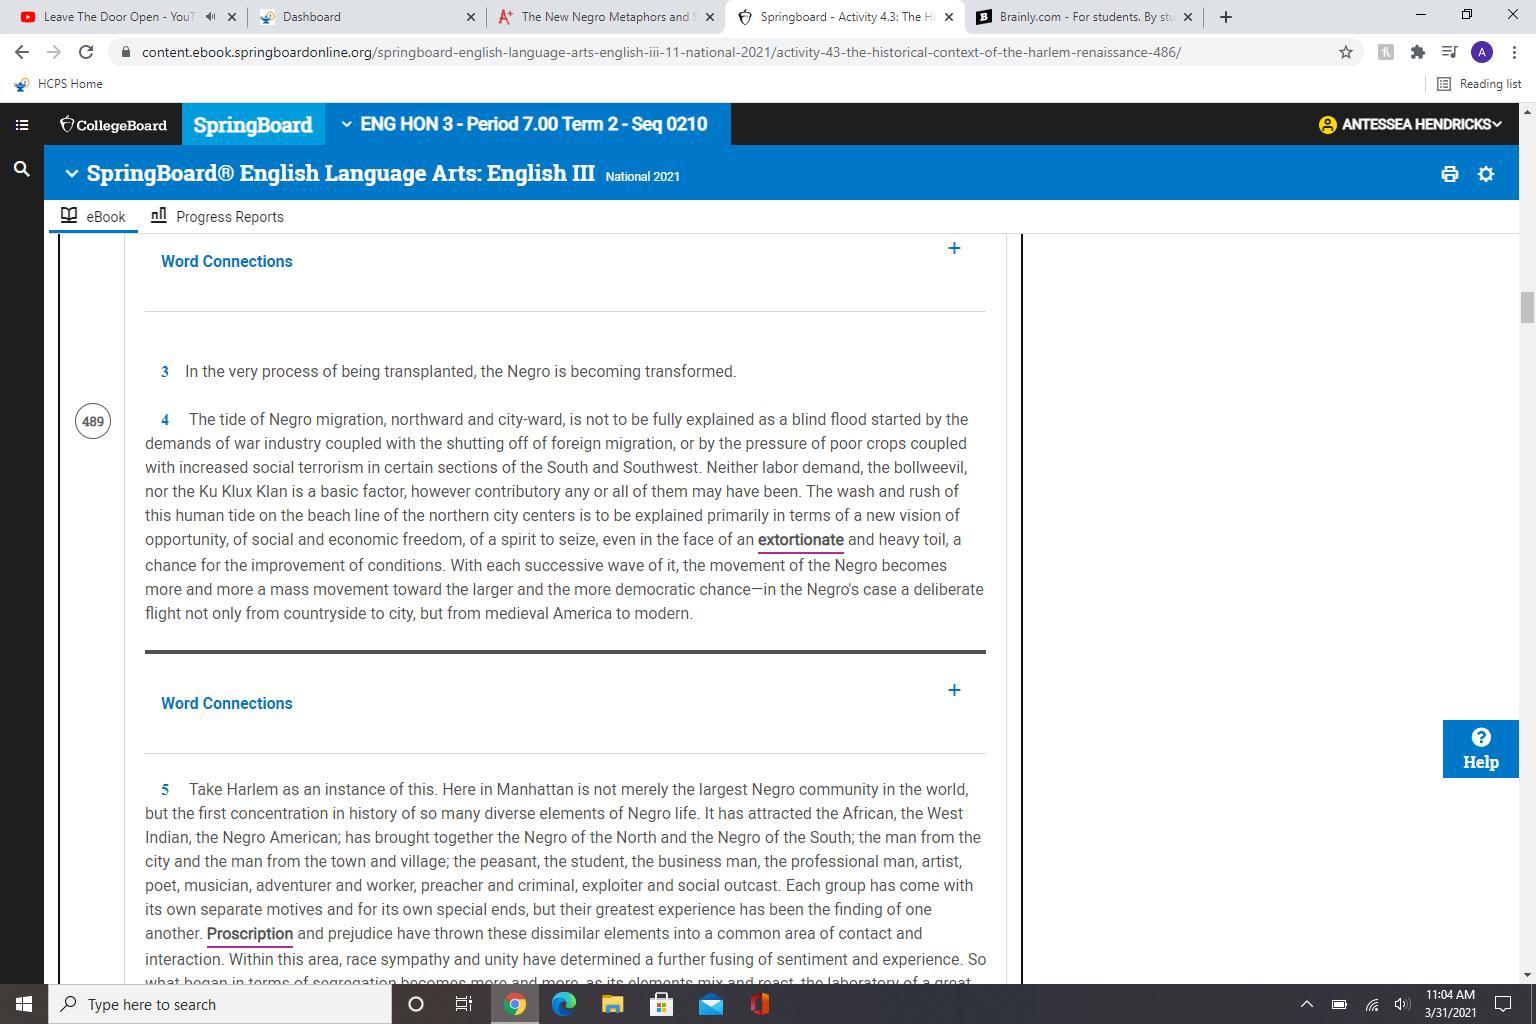Open the settings gear in the blue header
Image resolution: width=1536 pixels, height=1024 pixels.
tap(1486, 174)
